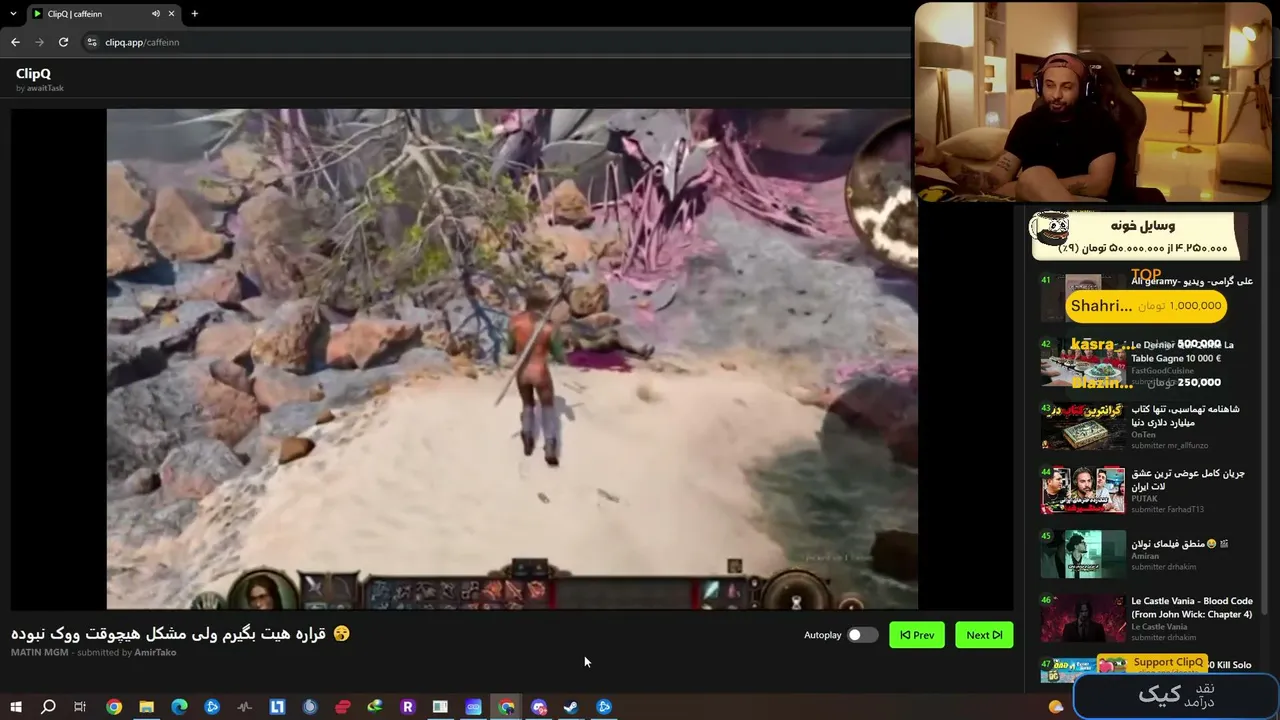Click the MATIN MGM channel name
1280x720 pixels.
coord(40,652)
